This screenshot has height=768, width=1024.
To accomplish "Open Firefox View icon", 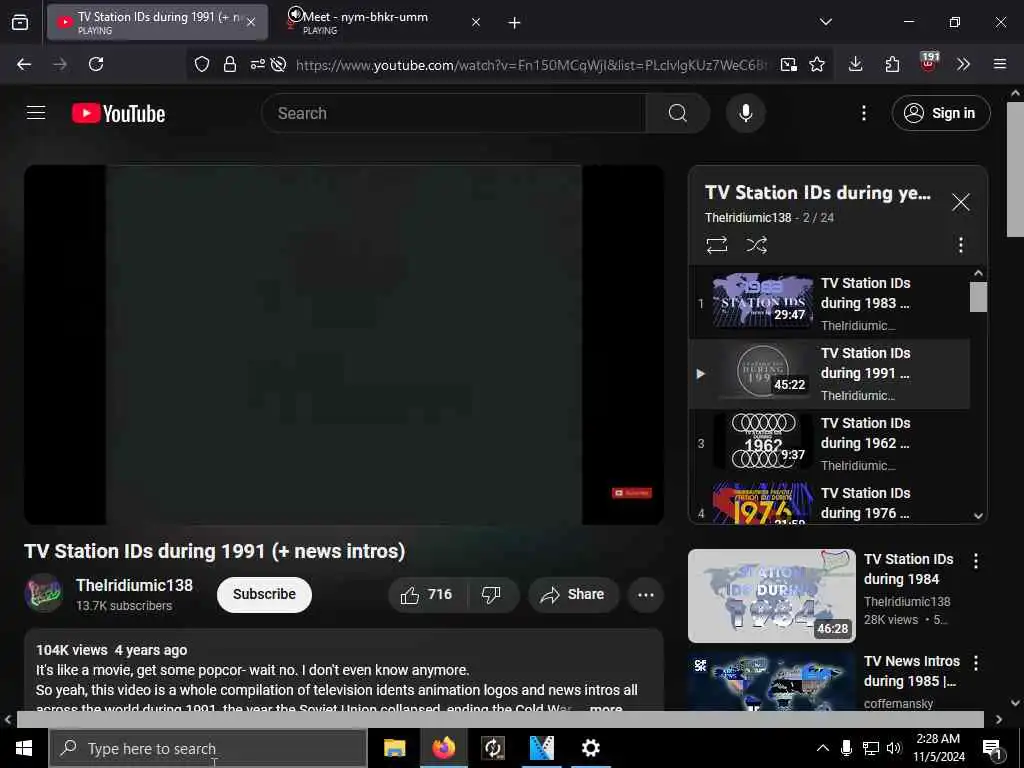I will click(20, 23).
